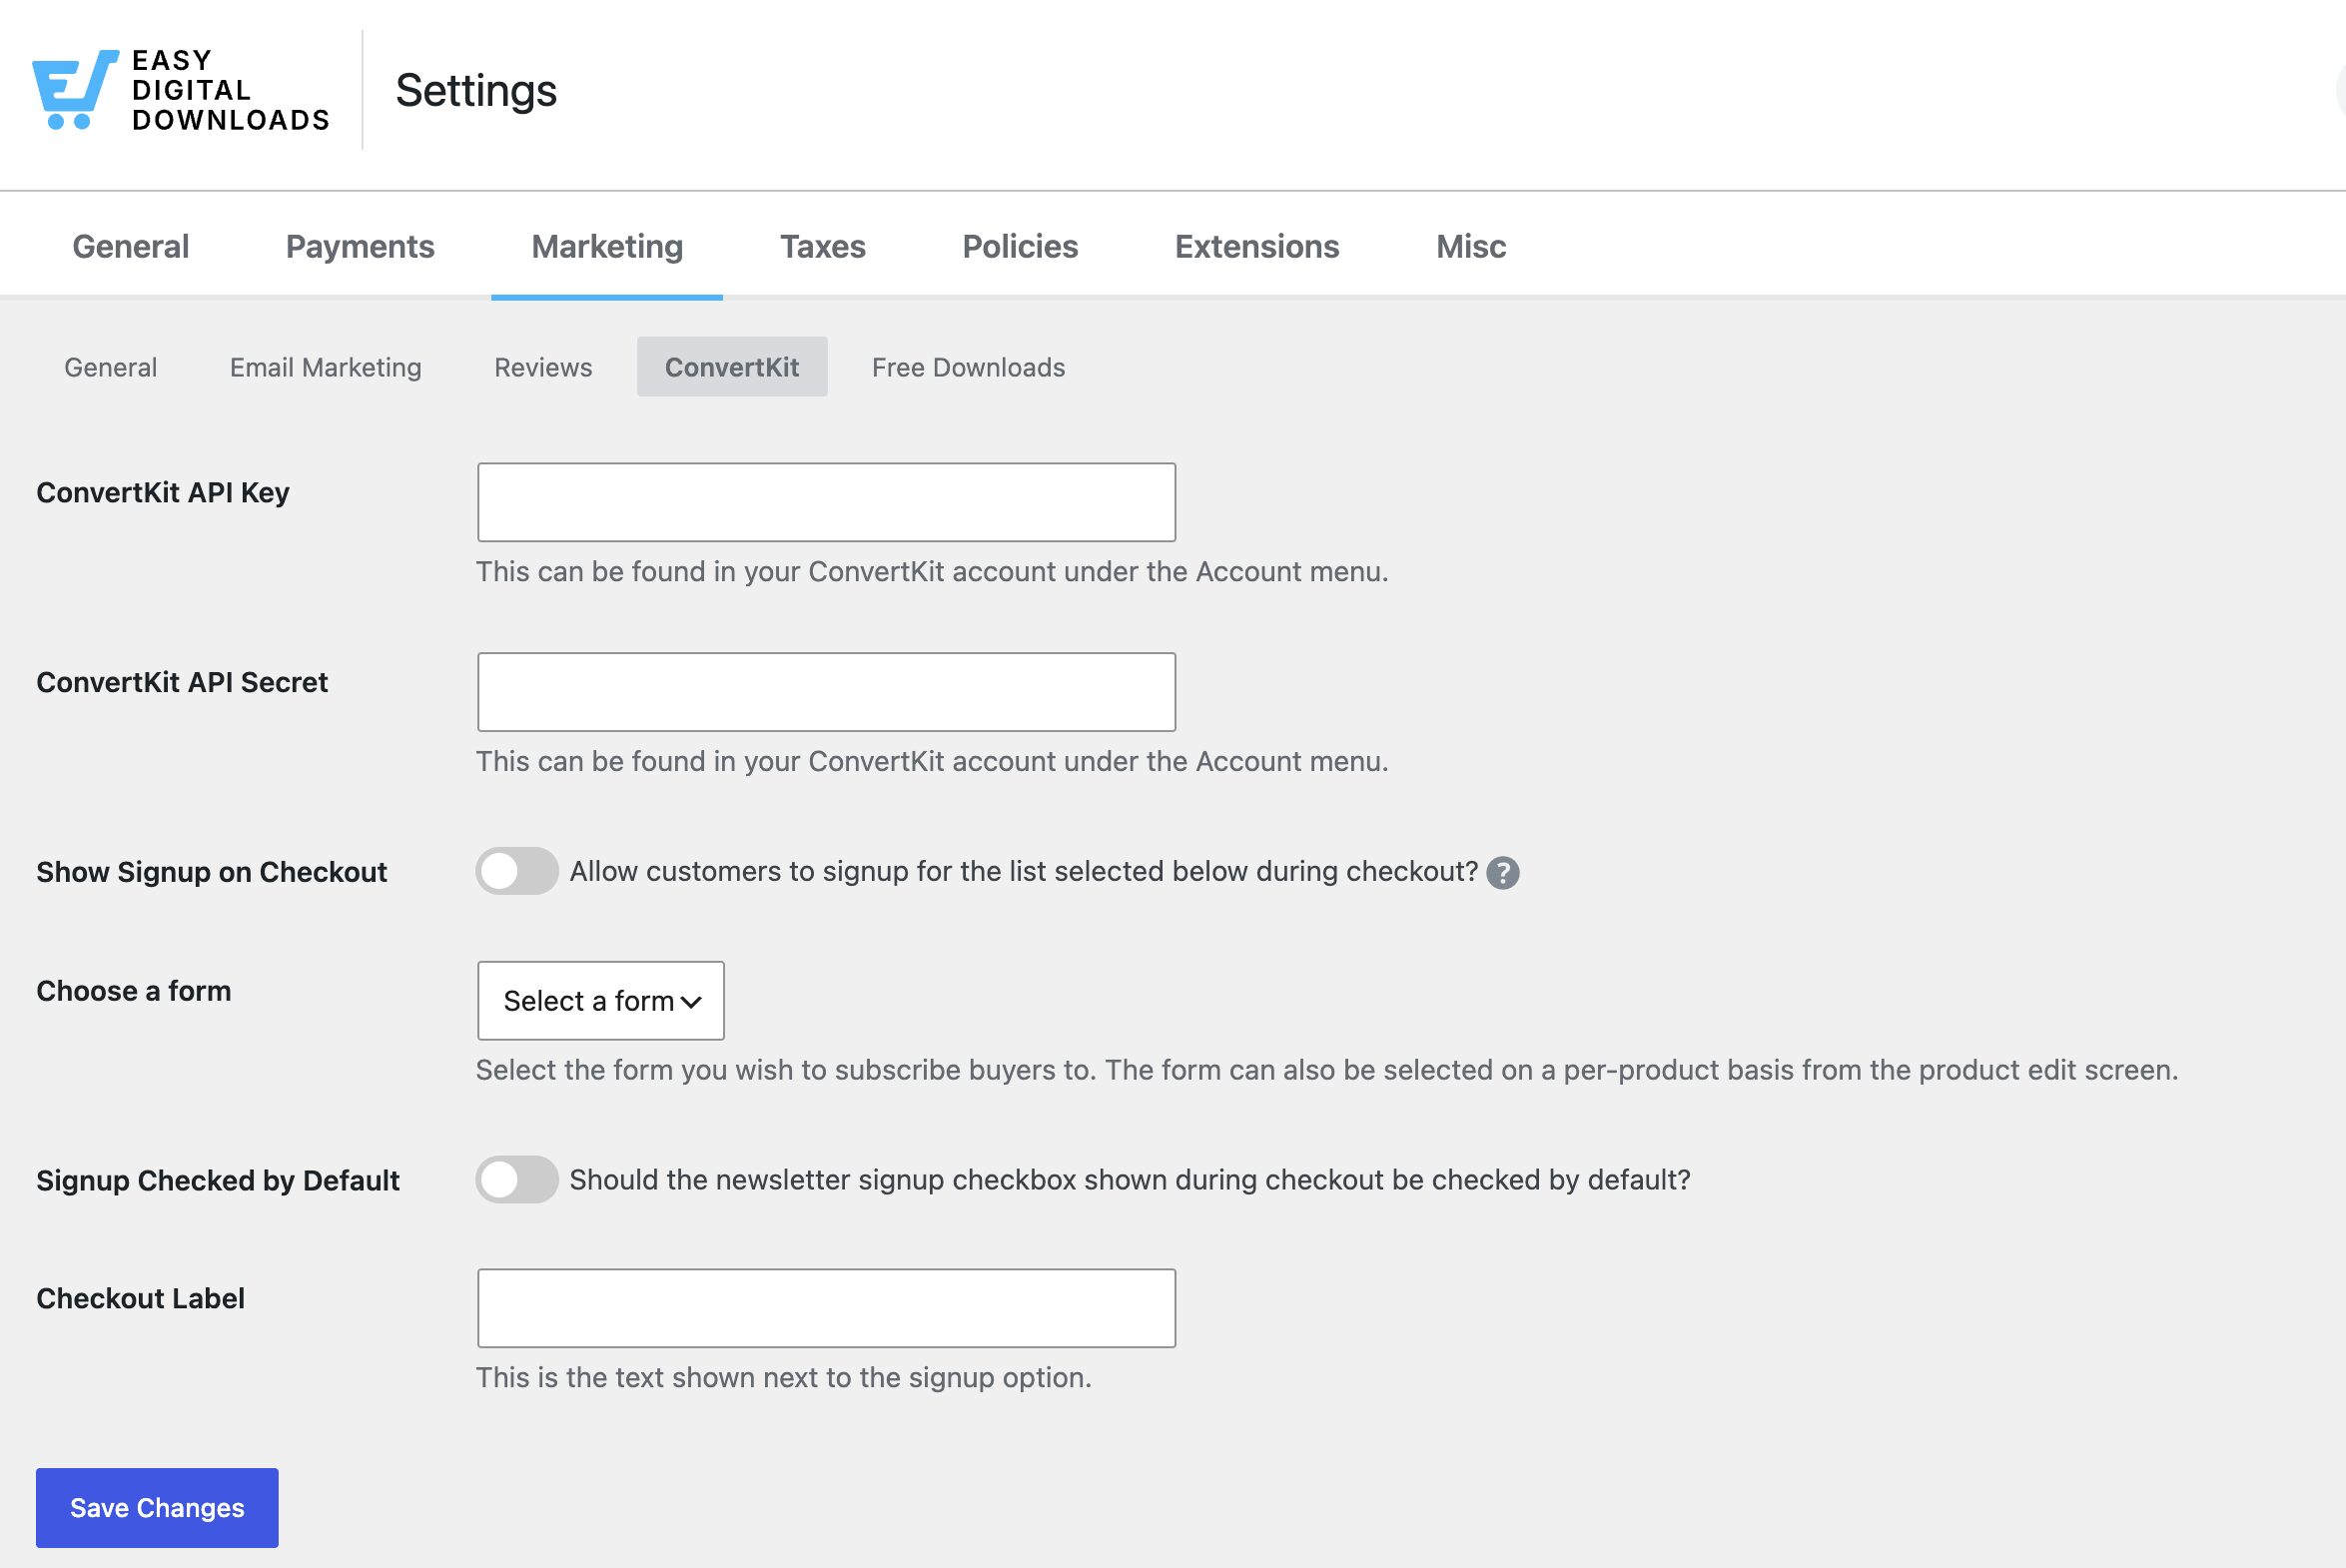Switch to the top General tab
Image resolution: width=2346 pixels, height=1568 pixels.
131,246
